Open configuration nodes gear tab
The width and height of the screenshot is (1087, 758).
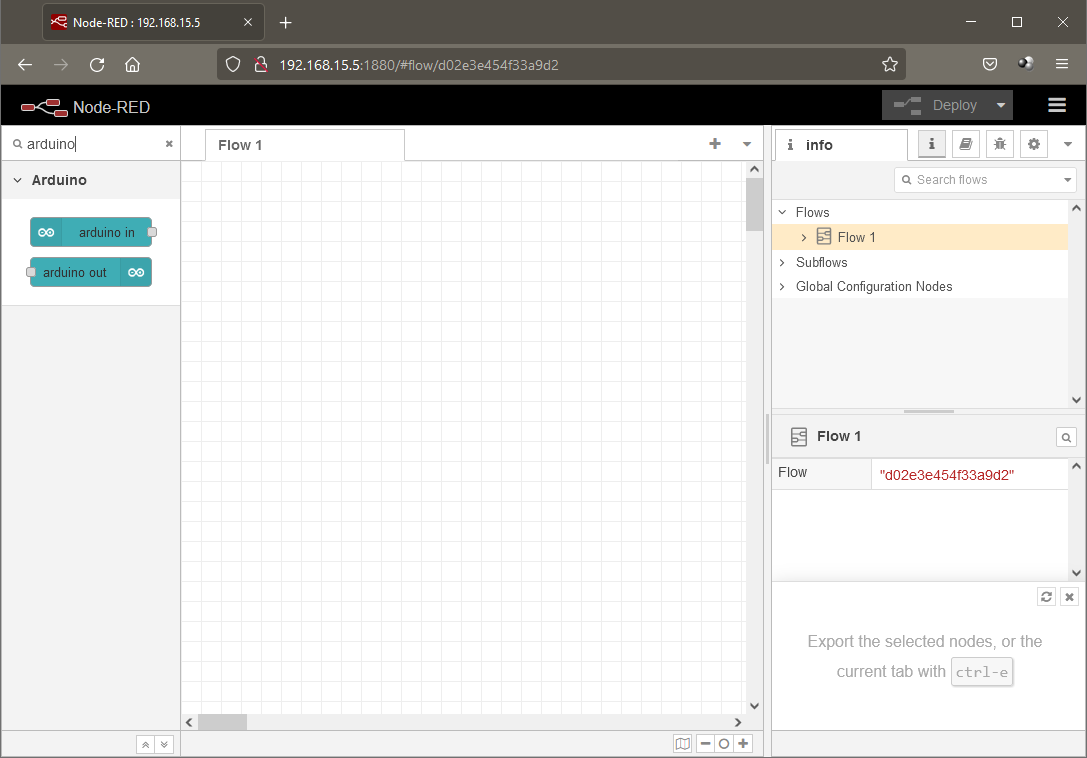coord(1034,144)
